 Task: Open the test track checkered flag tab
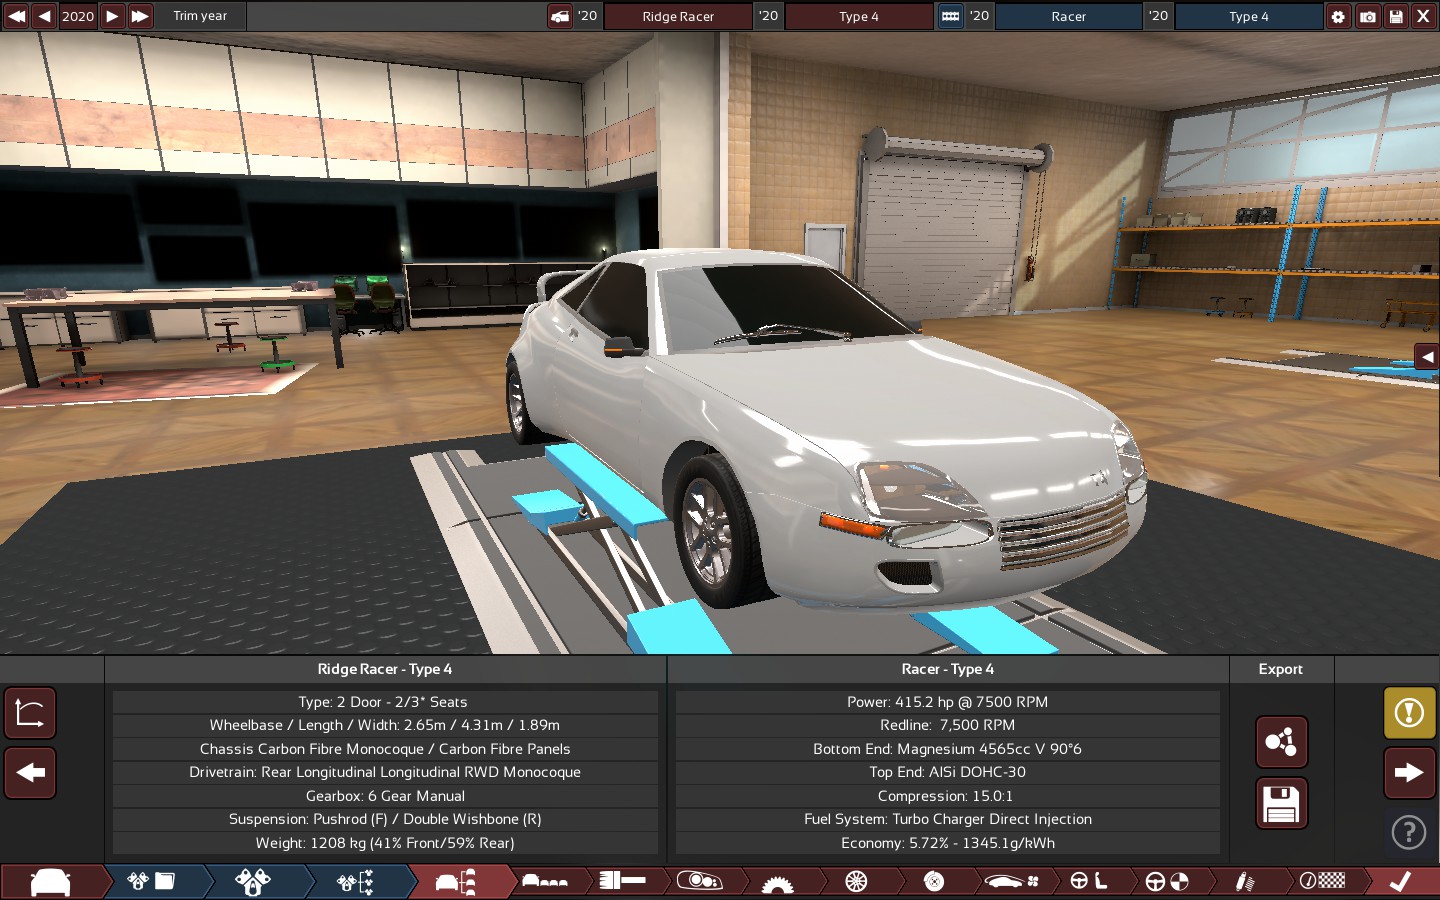point(1322,882)
